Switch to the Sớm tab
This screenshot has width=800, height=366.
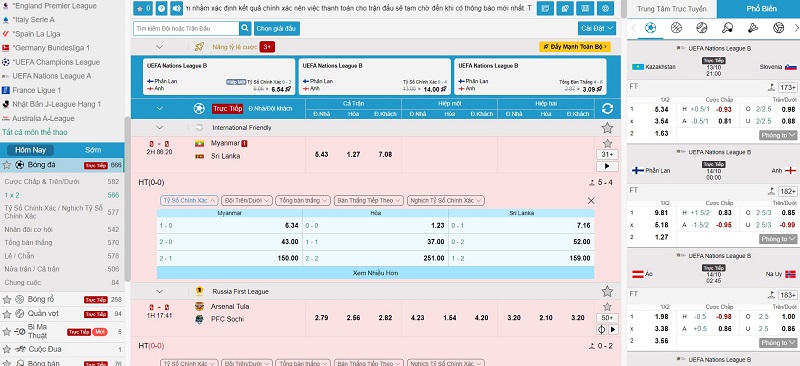93,150
